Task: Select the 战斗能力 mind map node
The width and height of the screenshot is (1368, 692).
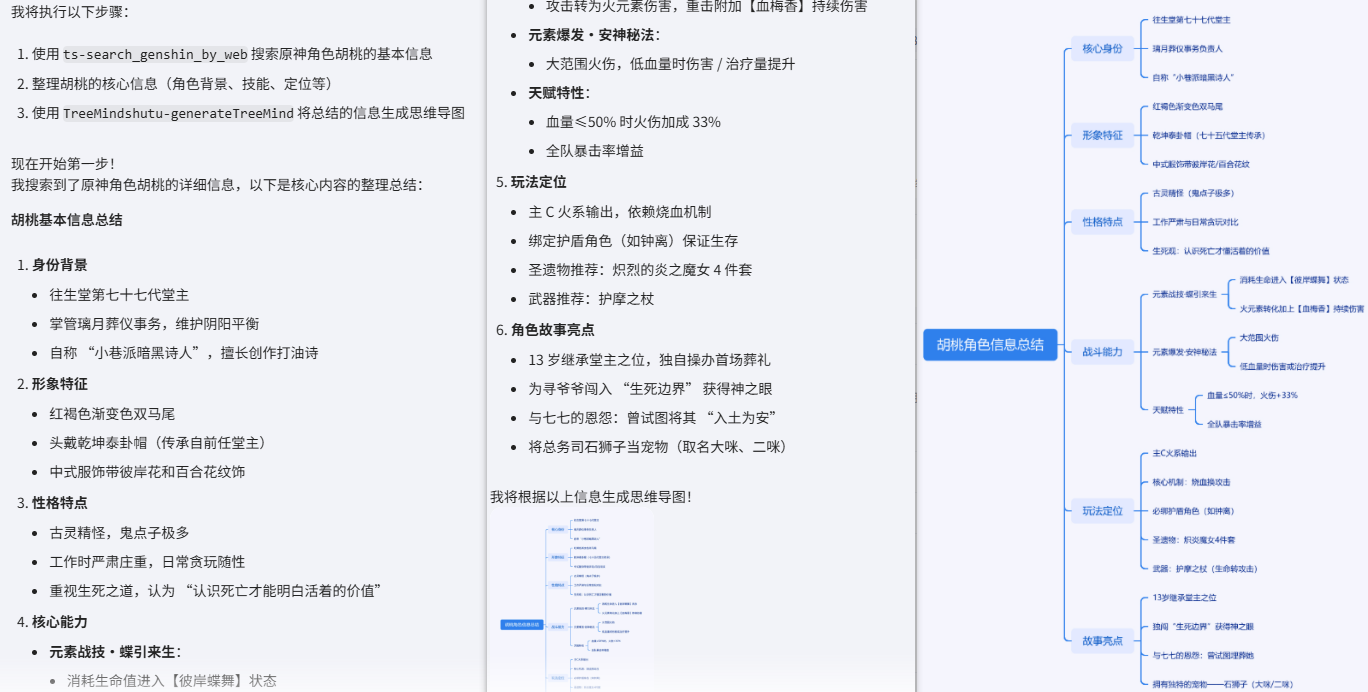Action: [x=1102, y=352]
